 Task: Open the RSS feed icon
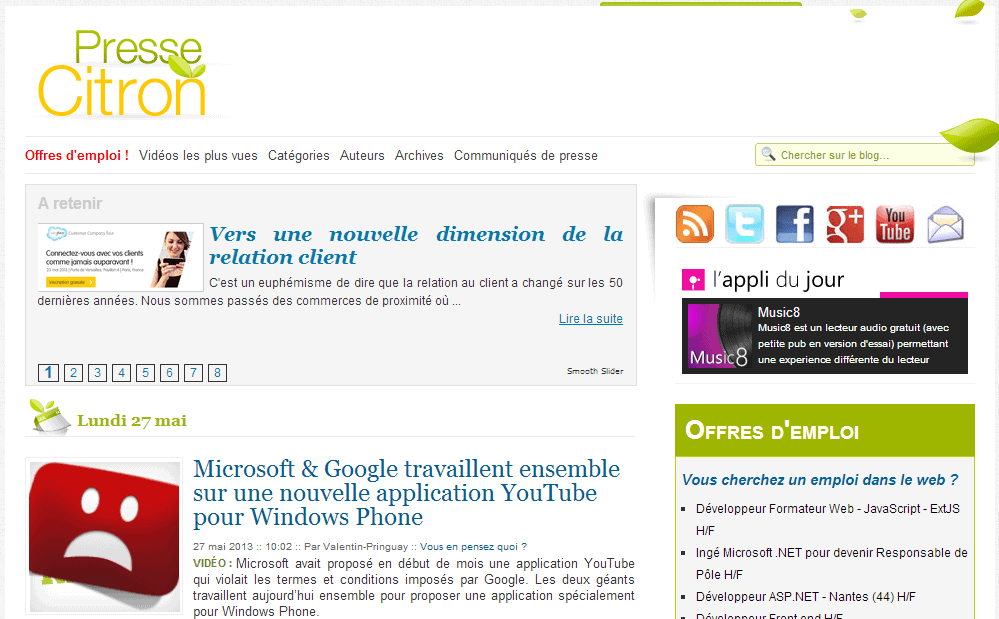[694, 224]
